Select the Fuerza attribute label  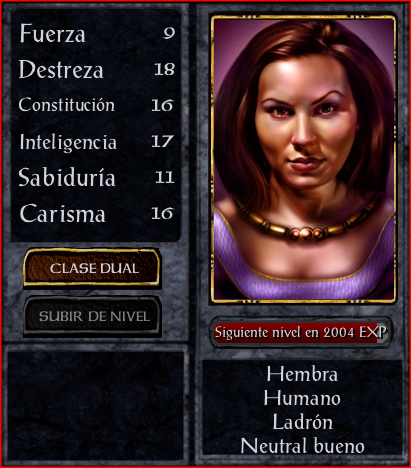click(52, 33)
